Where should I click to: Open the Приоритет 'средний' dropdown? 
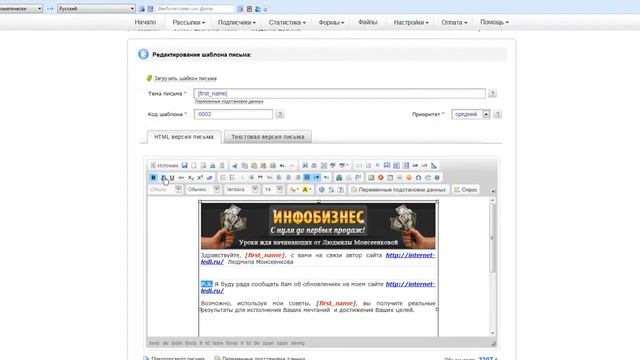tap(471, 114)
